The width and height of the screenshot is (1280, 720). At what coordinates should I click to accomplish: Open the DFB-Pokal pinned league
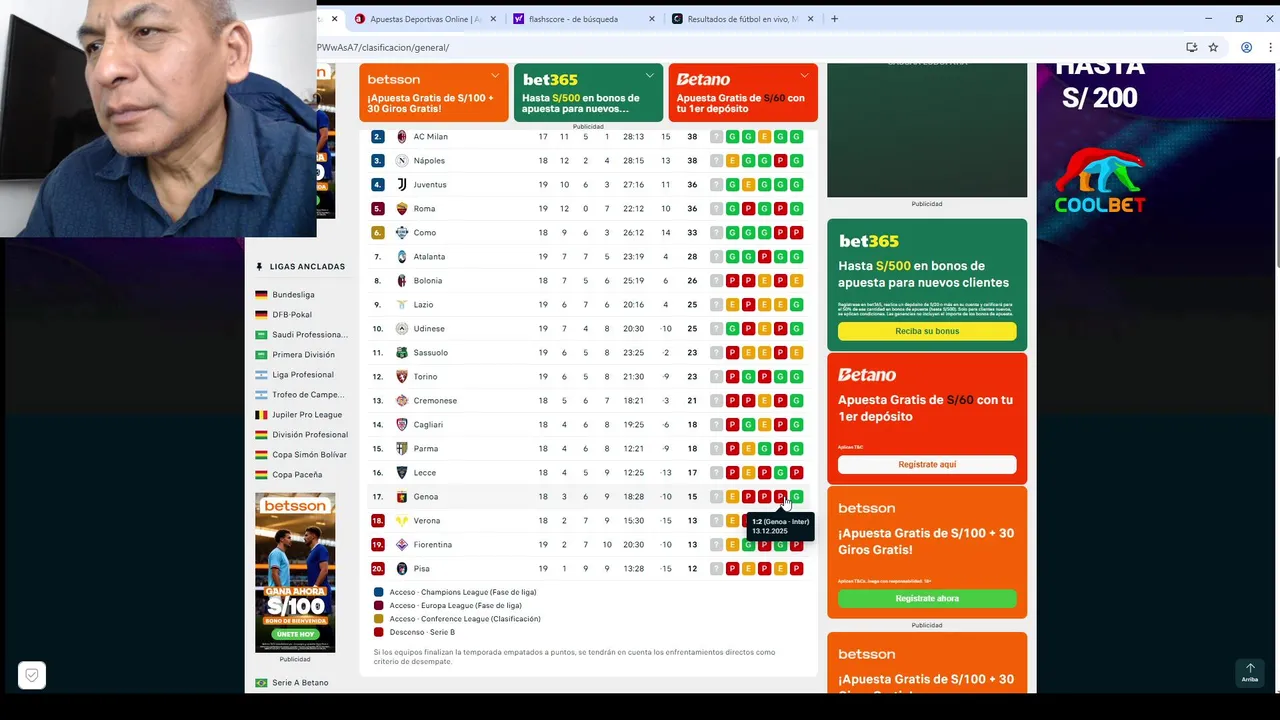pos(292,315)
